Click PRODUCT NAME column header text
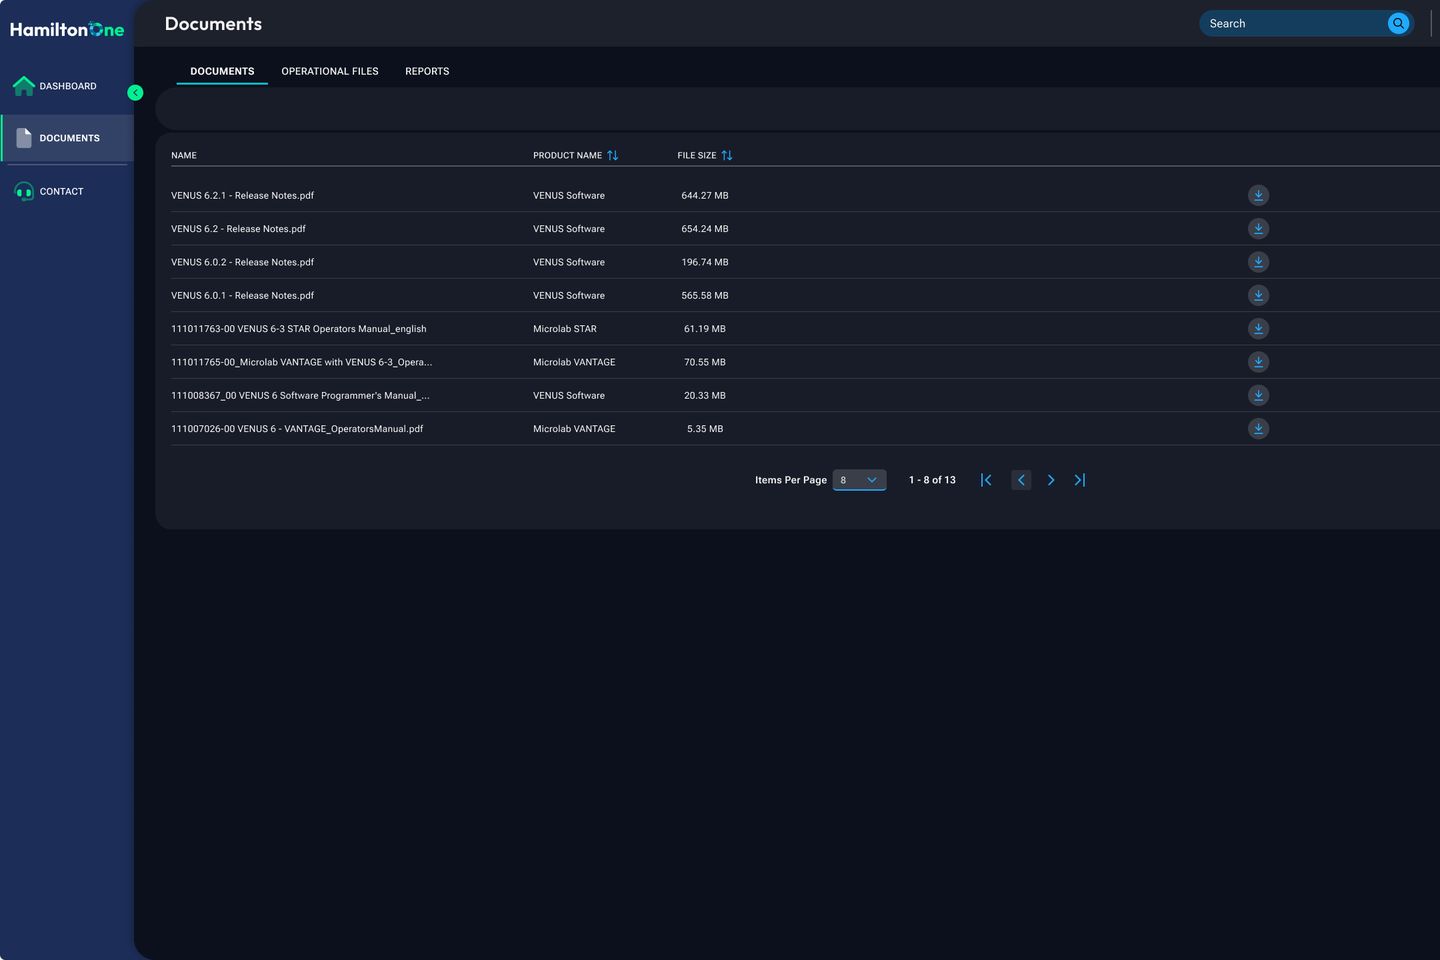The width and height of the screenshot is (1440, 960). tap(567, 155)
